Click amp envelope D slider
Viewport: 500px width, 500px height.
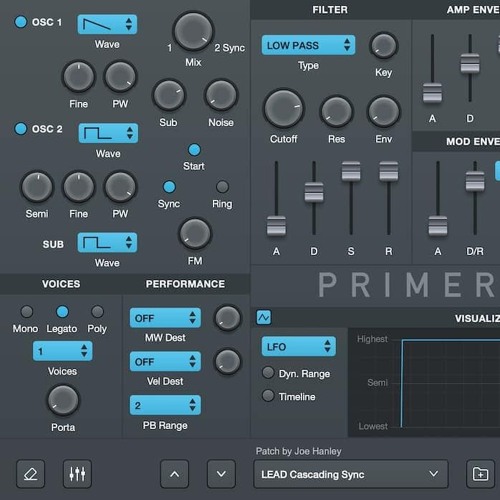470,64
